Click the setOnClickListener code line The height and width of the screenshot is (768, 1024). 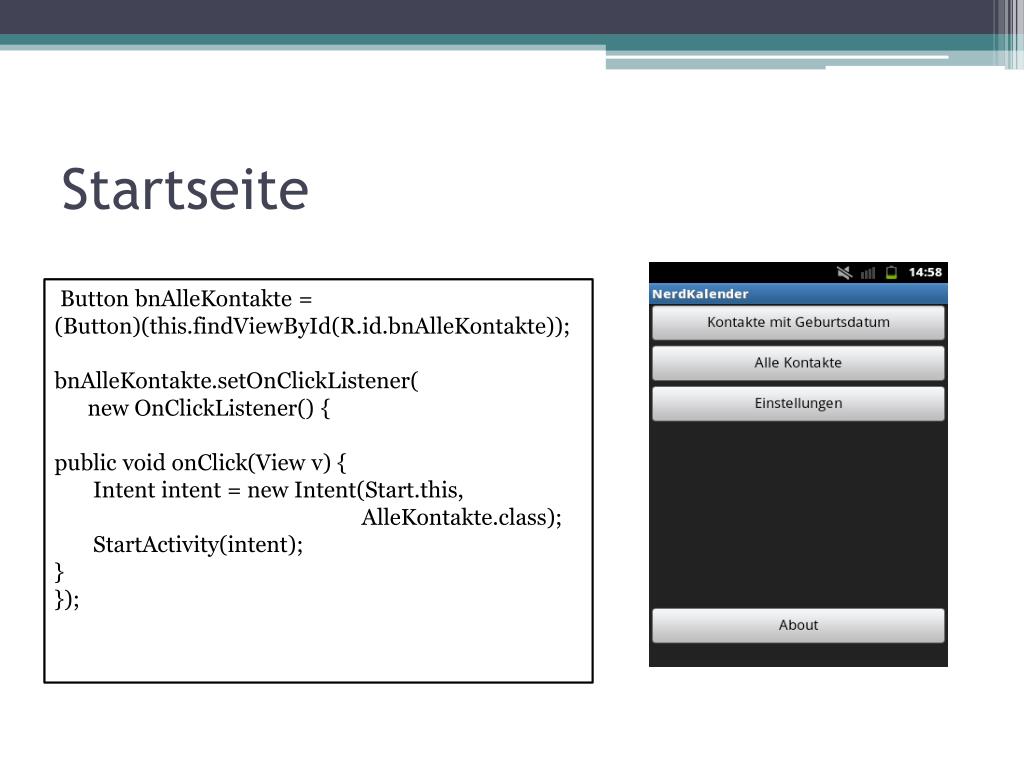tap(236, 381)
